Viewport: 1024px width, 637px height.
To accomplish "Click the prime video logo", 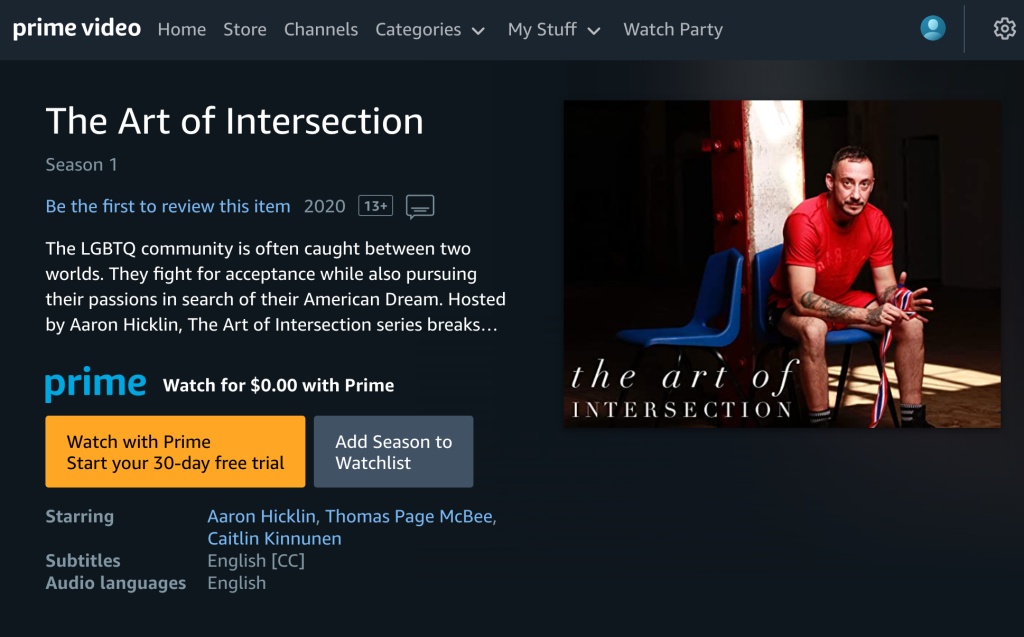I will click(76, 28).
